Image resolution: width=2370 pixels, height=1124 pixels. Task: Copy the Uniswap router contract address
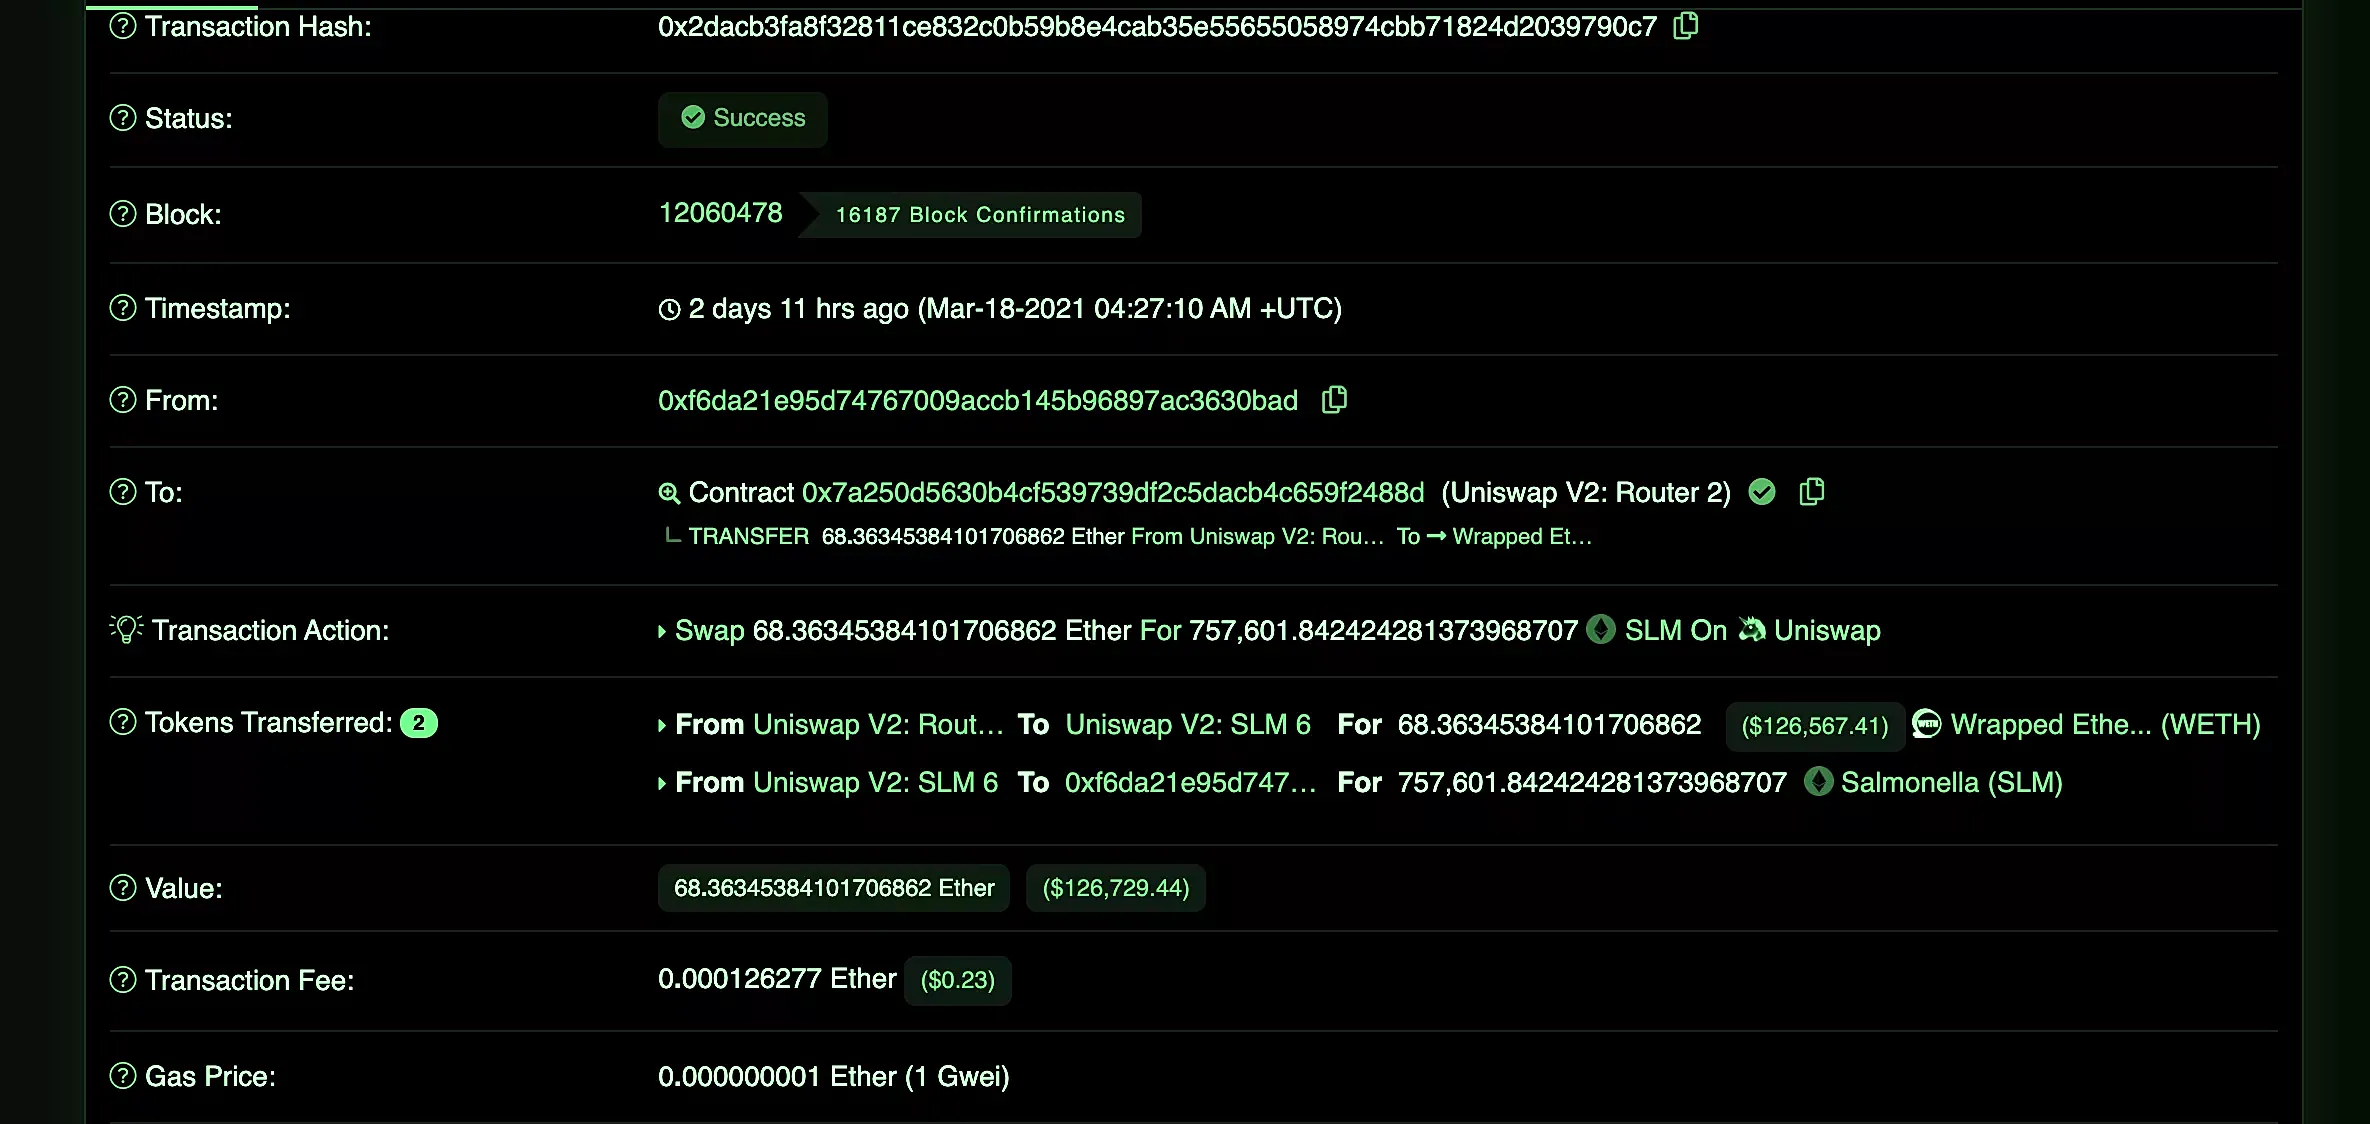(1812, 492)
